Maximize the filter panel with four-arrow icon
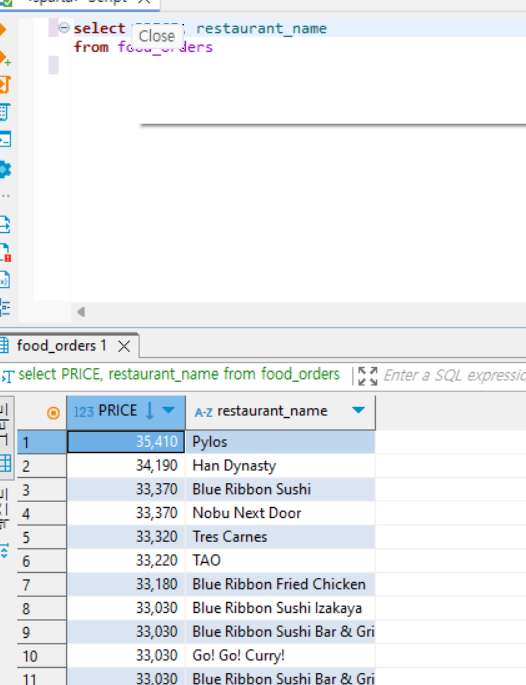The height and width of the screenshot is (685, 526). (x=367, y=376)
